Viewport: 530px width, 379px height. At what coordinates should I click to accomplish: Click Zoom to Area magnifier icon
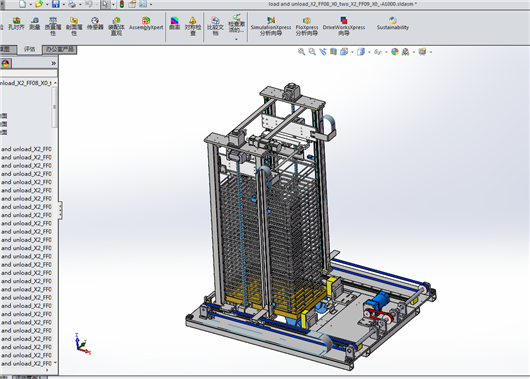(312, 52)
